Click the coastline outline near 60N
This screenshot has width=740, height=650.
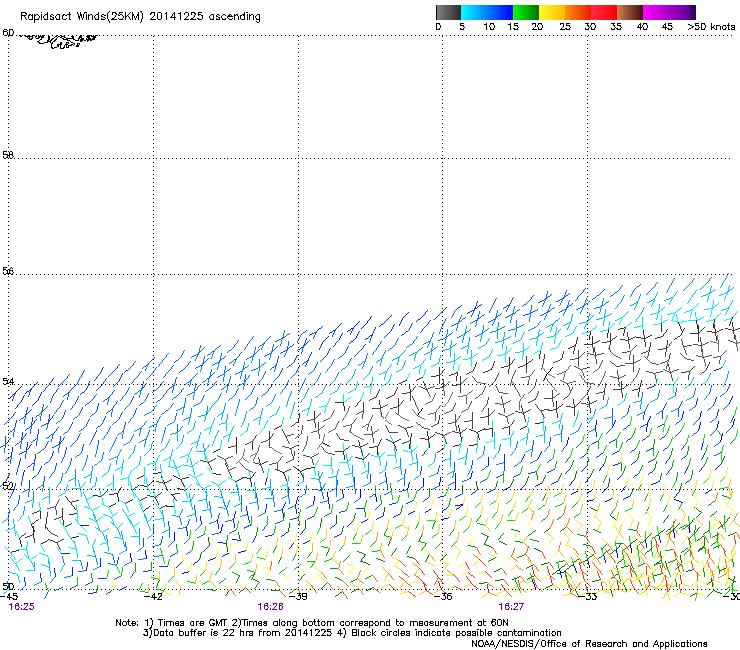click(x=59, y=40)
